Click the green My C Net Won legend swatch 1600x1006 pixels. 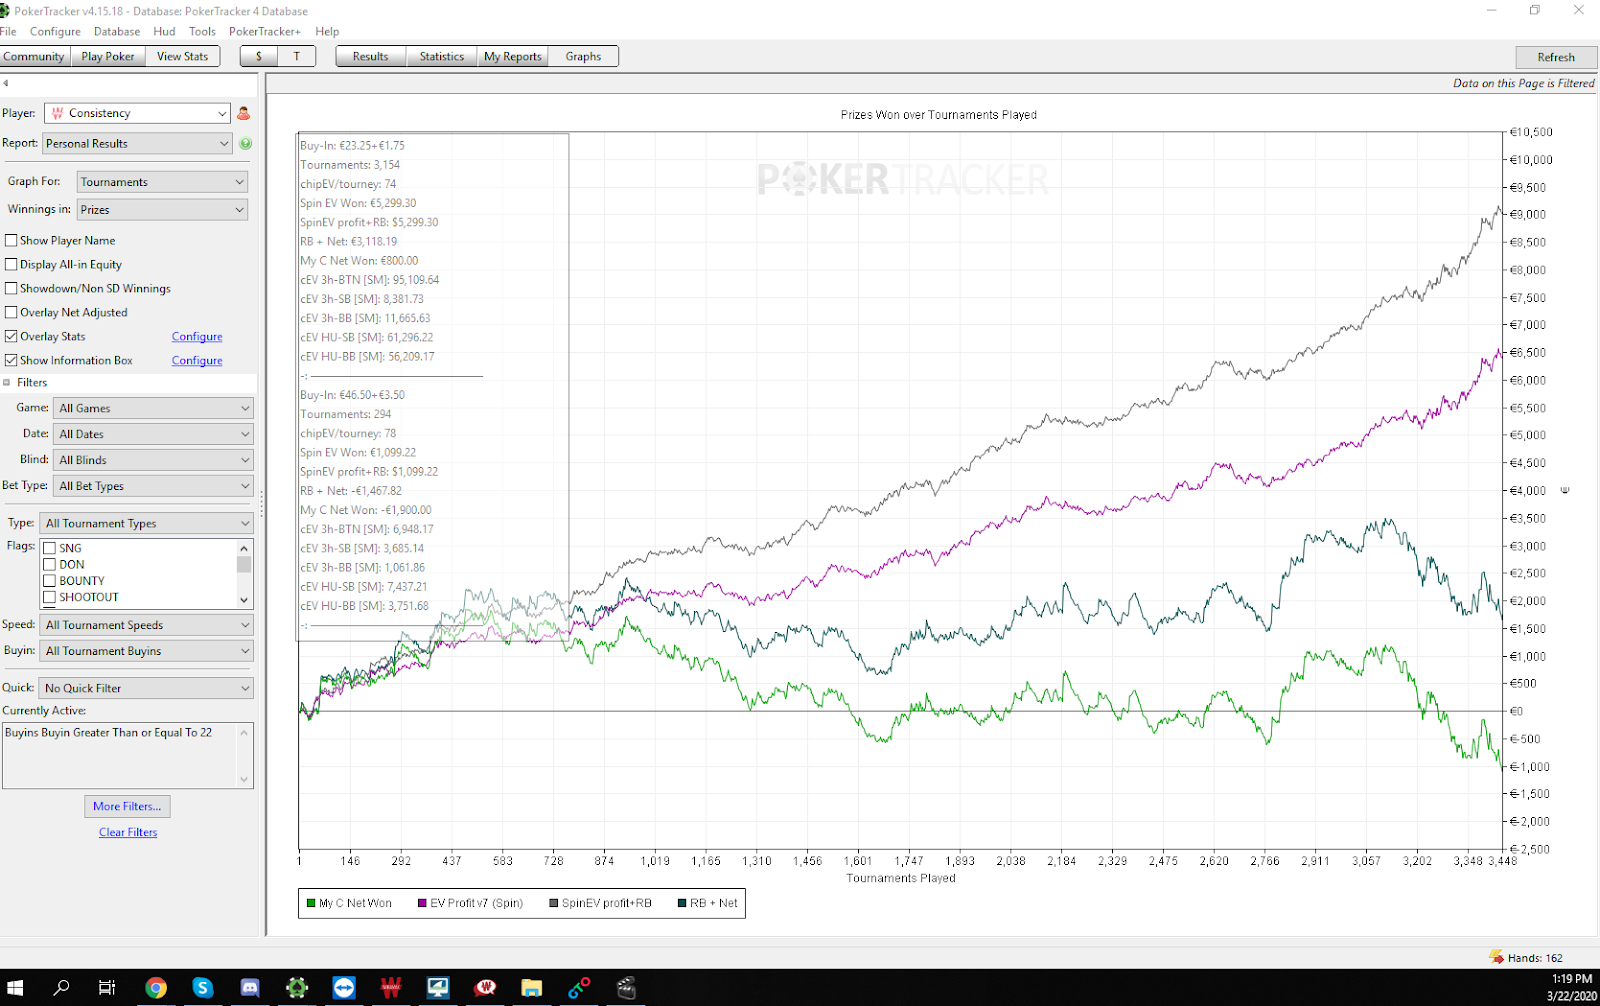[312, 903]
